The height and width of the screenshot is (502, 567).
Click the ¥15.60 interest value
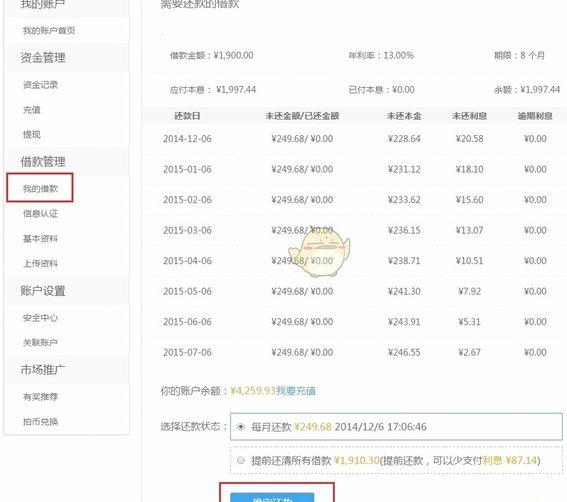(469, 200)
